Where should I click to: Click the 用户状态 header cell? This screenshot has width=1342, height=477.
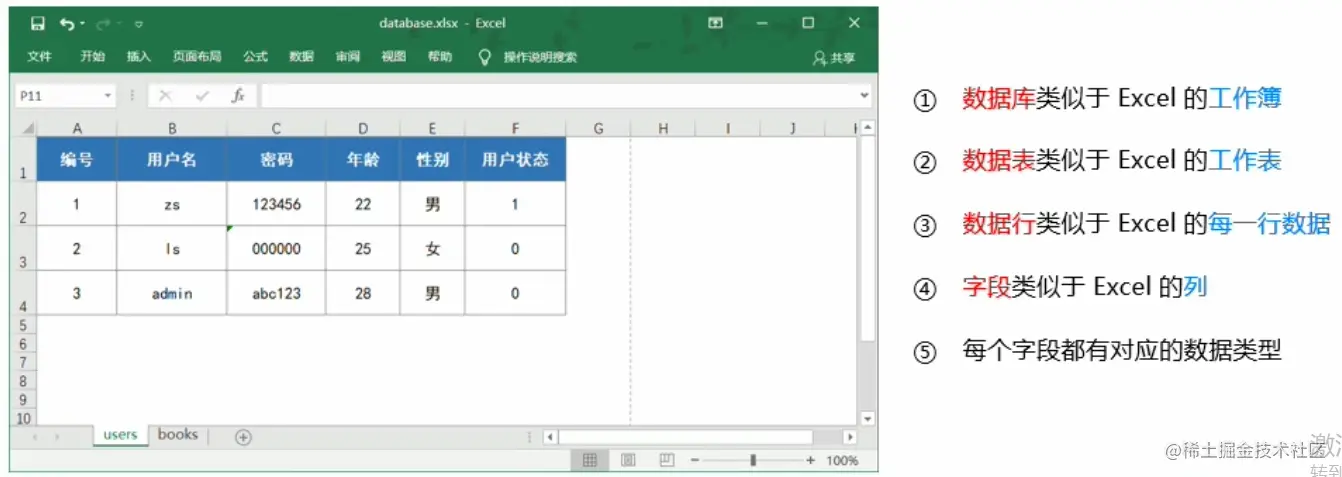[x=515, y=159]
